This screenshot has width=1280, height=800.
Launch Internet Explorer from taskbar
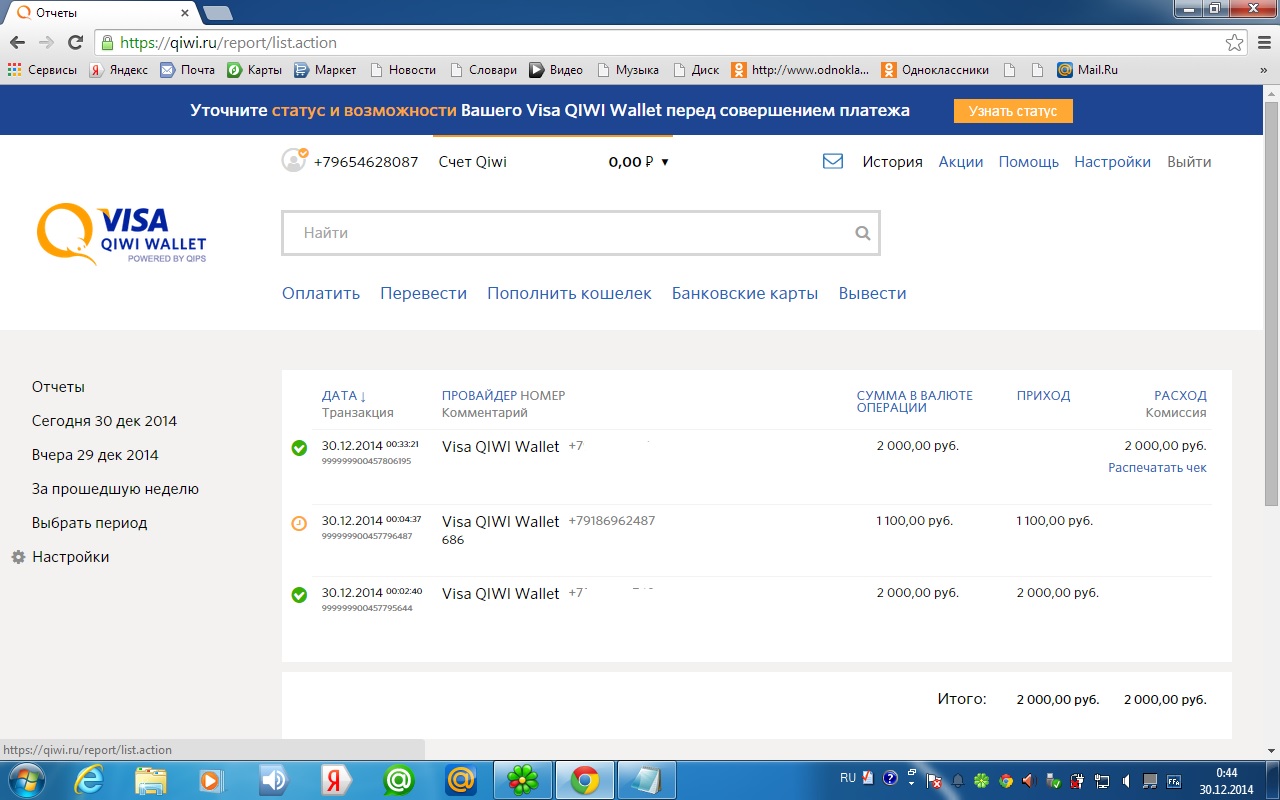click(89, 780)
